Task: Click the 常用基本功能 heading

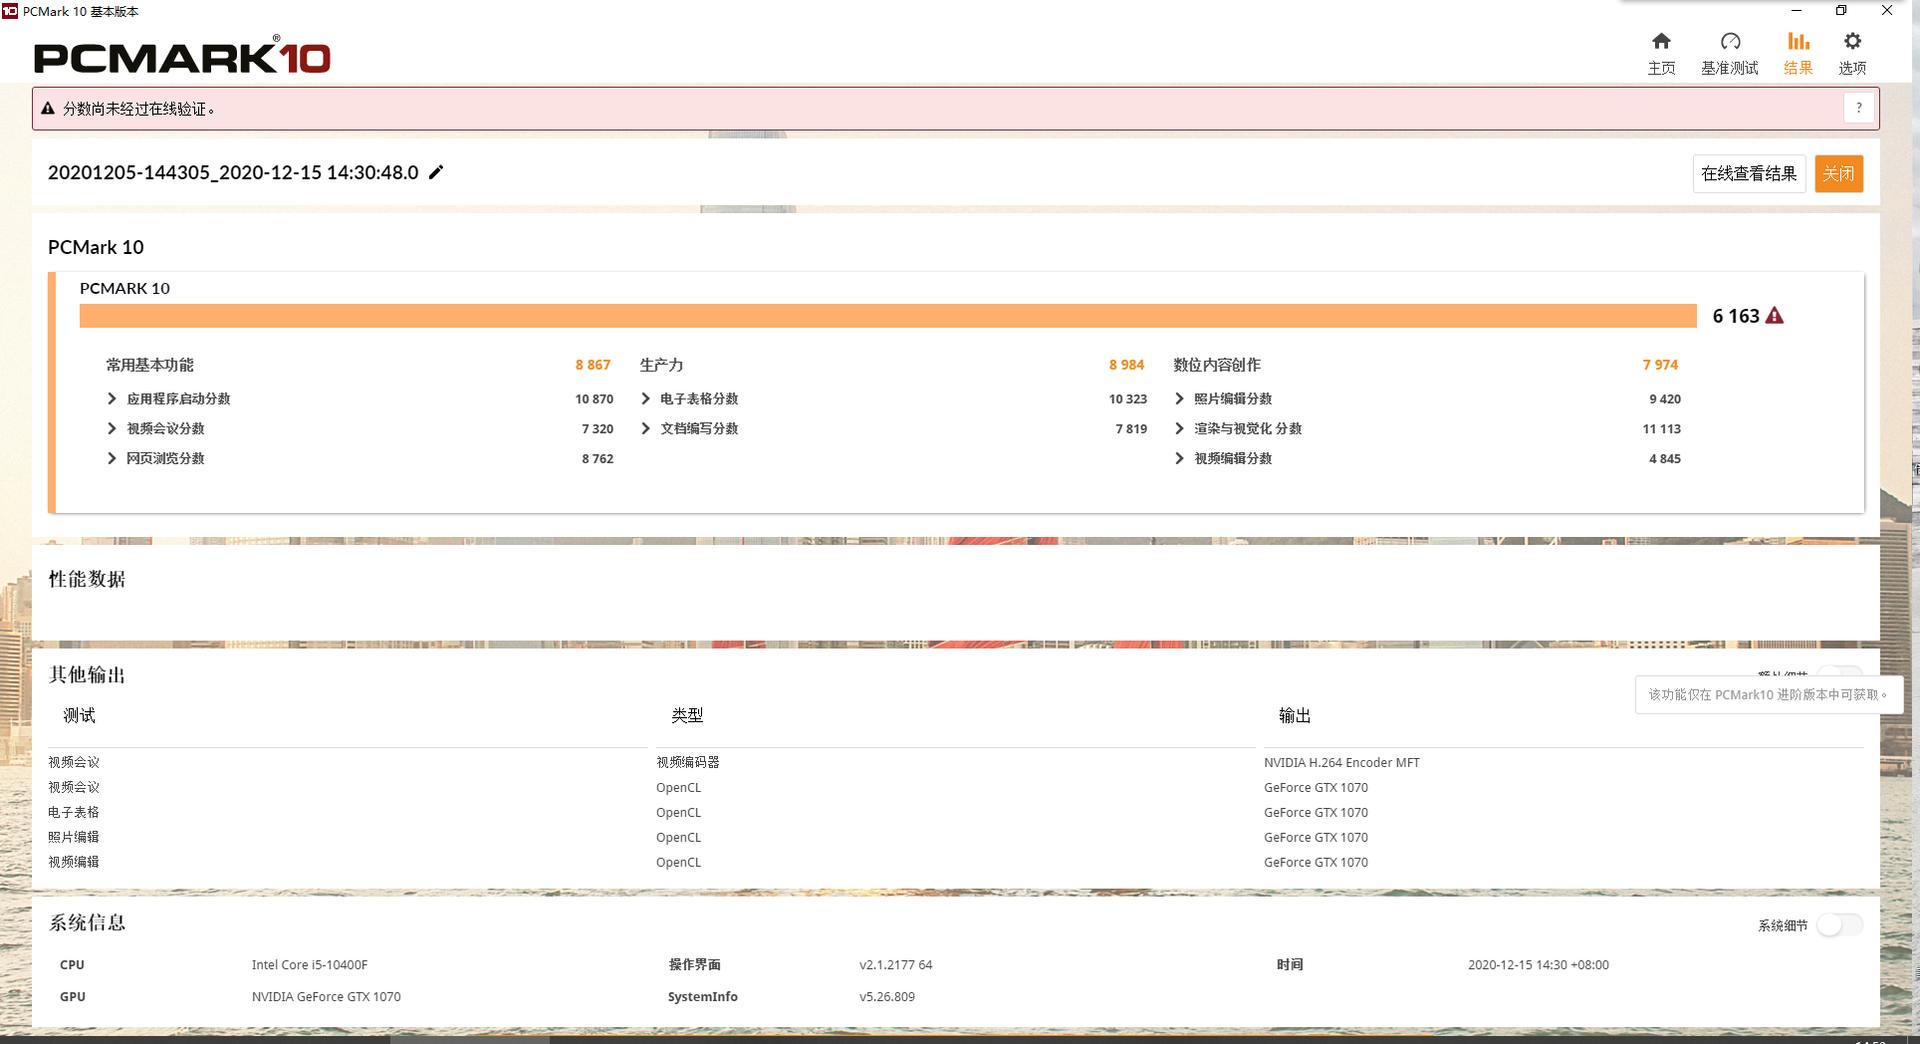Action: pos(150,365)
